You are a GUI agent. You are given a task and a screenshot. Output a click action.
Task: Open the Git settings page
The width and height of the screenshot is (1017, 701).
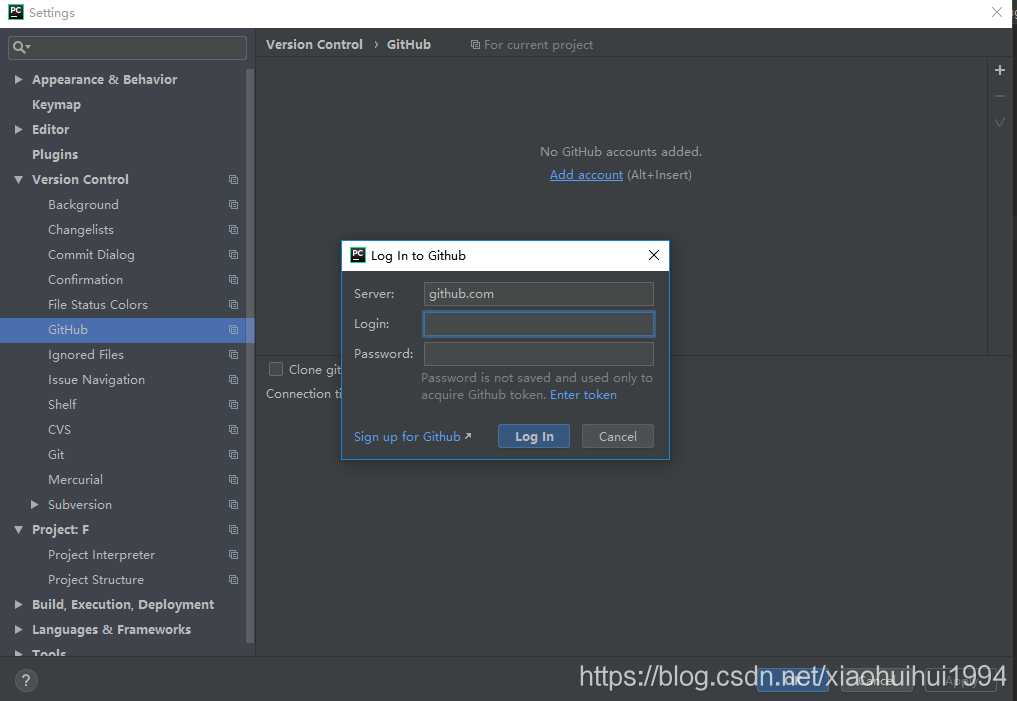(x=56, y=455)
